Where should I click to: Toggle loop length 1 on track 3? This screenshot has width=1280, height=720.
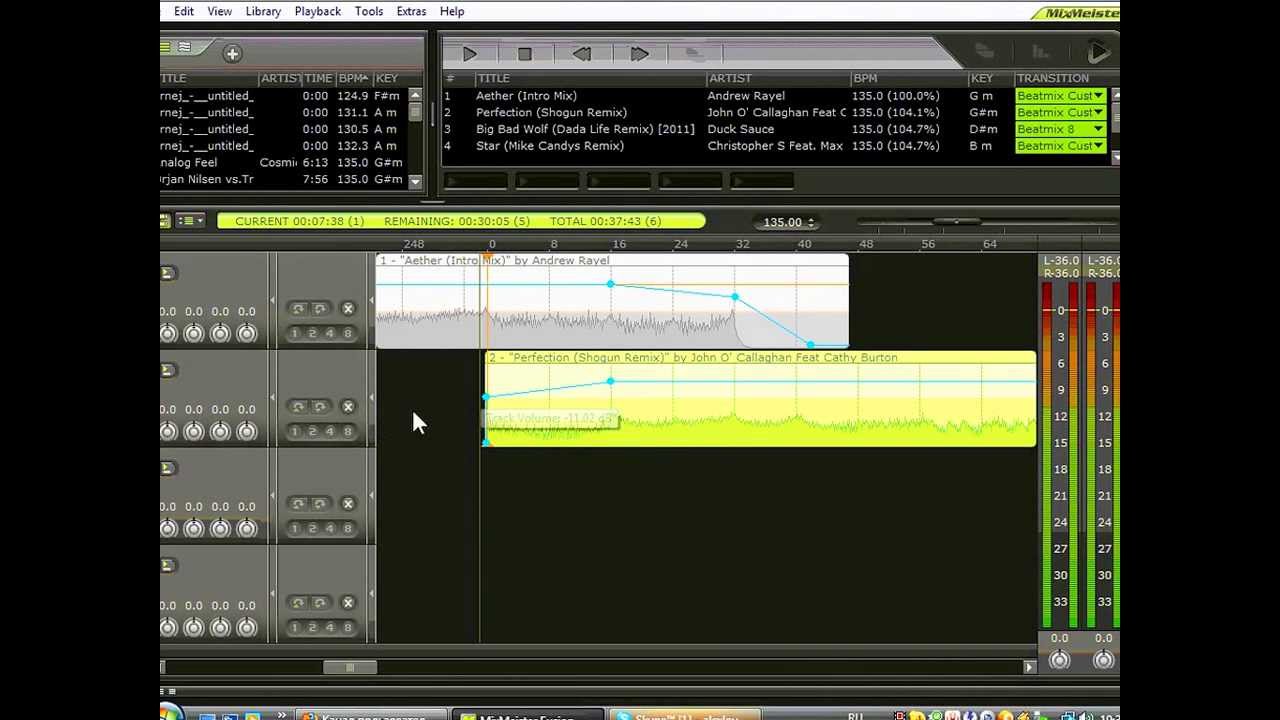pos(297,529)
